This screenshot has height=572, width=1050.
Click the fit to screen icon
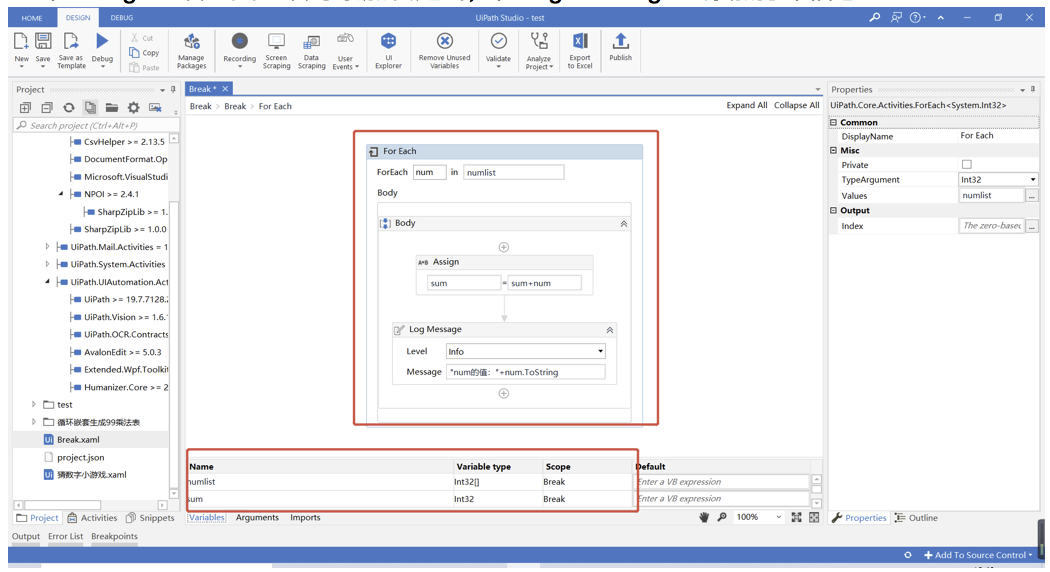point(796,517)
